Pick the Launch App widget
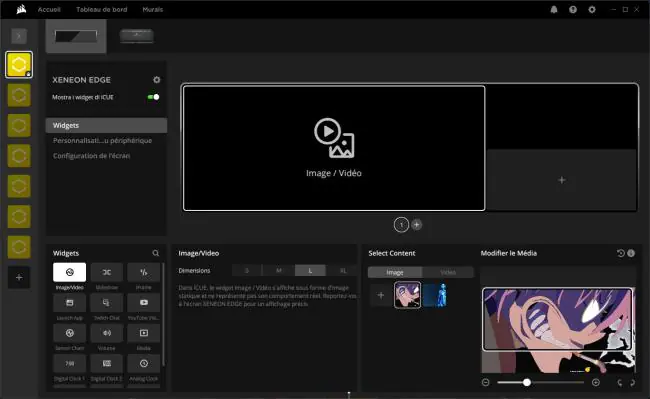 coord(70,303)
